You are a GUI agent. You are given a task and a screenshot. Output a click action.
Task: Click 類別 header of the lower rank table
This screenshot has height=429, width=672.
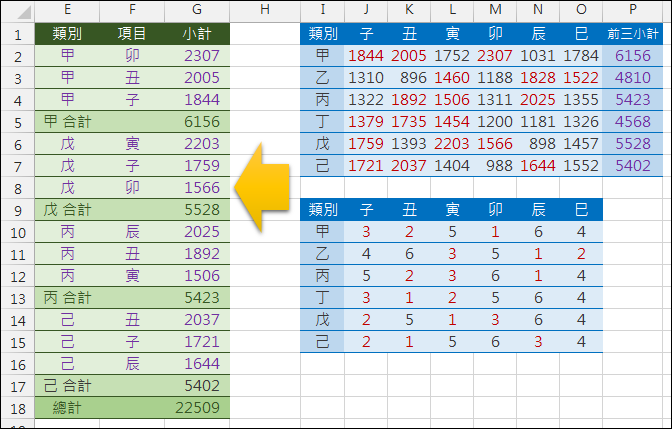point(322,210)
